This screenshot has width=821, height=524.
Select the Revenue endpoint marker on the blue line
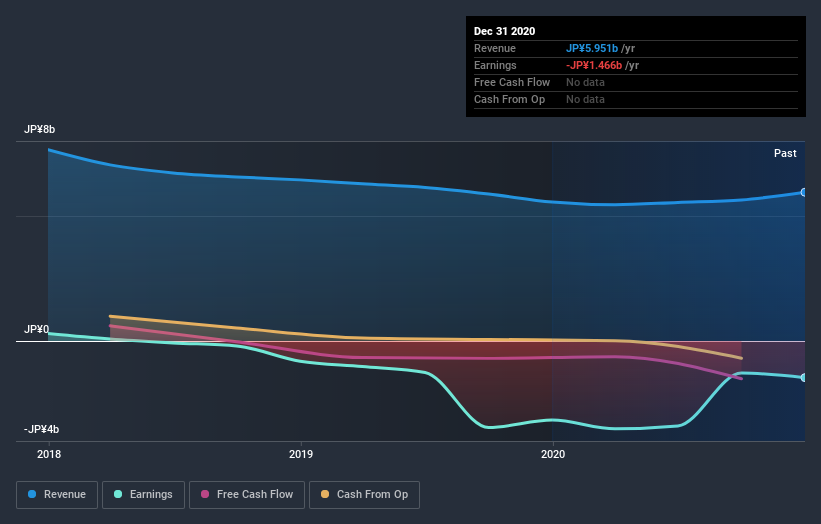[x=803, y=193]
